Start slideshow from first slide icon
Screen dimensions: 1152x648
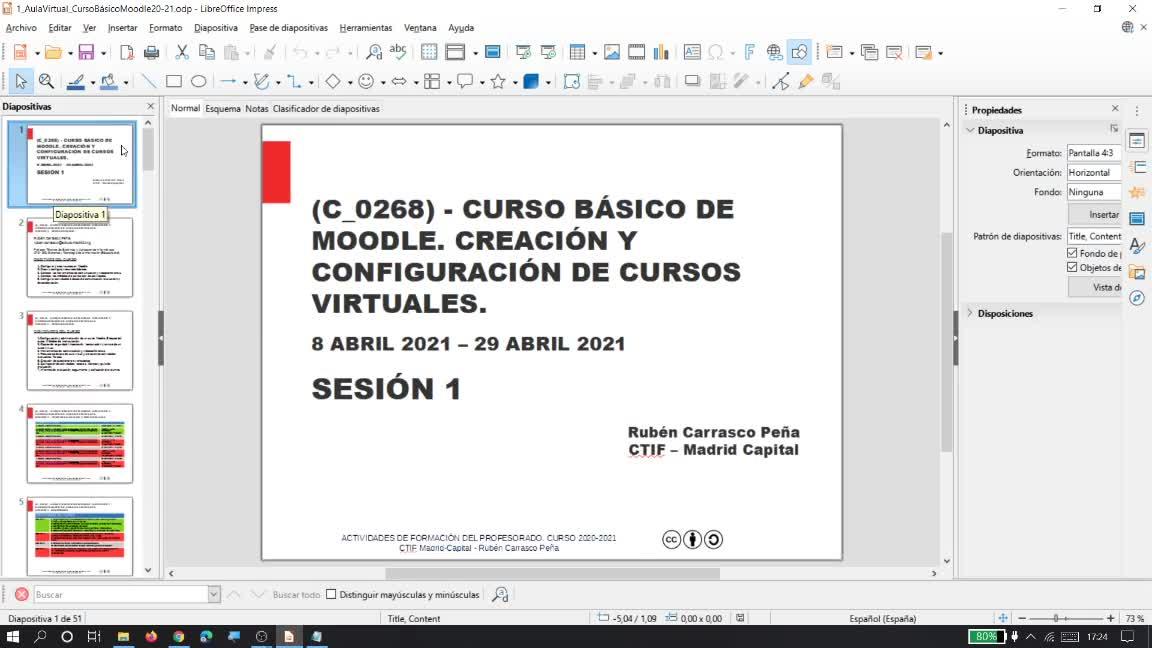tap(523, 52)
